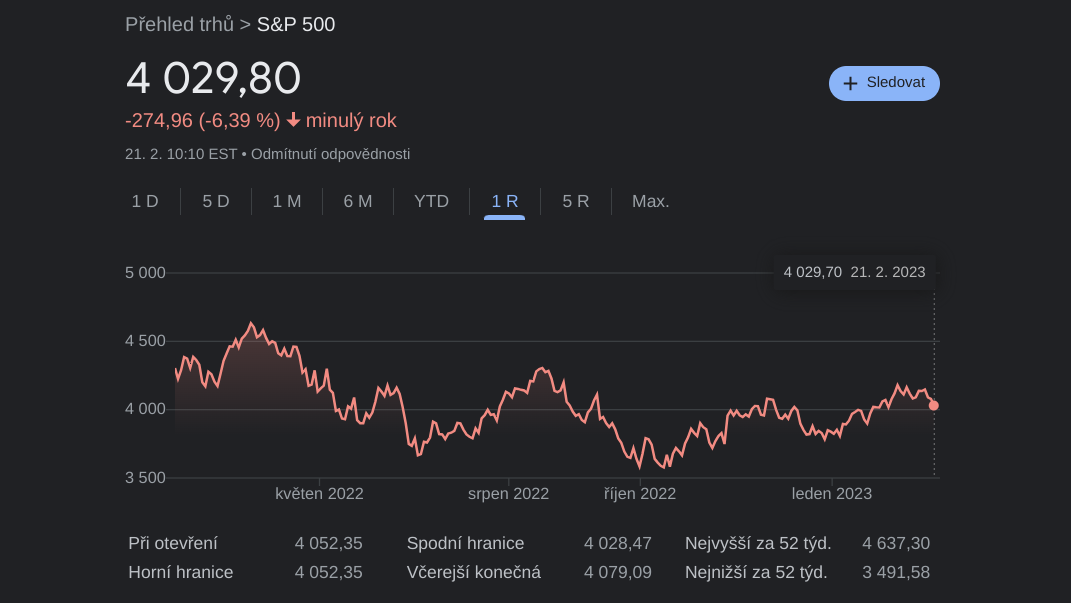The image size is (1071, 603).
Task: Open the Odmítnutí odpovědnosti disclaimer link
Action: pyautogui.click(x=331, y=154)
